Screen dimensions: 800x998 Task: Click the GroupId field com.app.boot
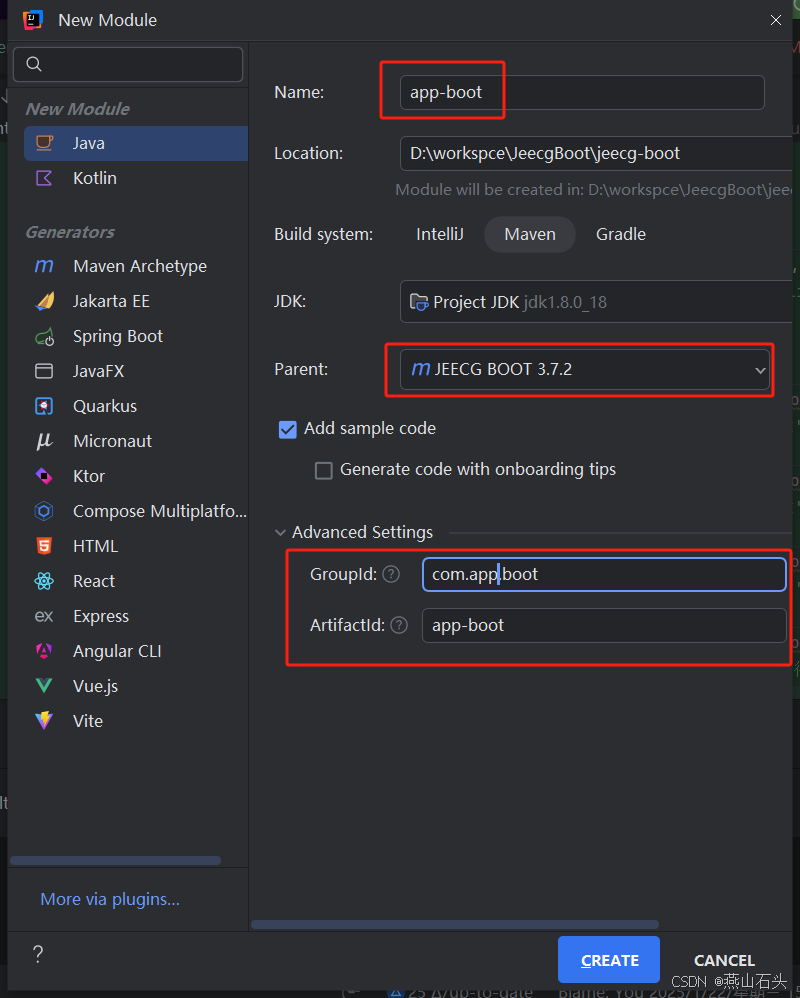pyautogui.click(x=605, y=575)
